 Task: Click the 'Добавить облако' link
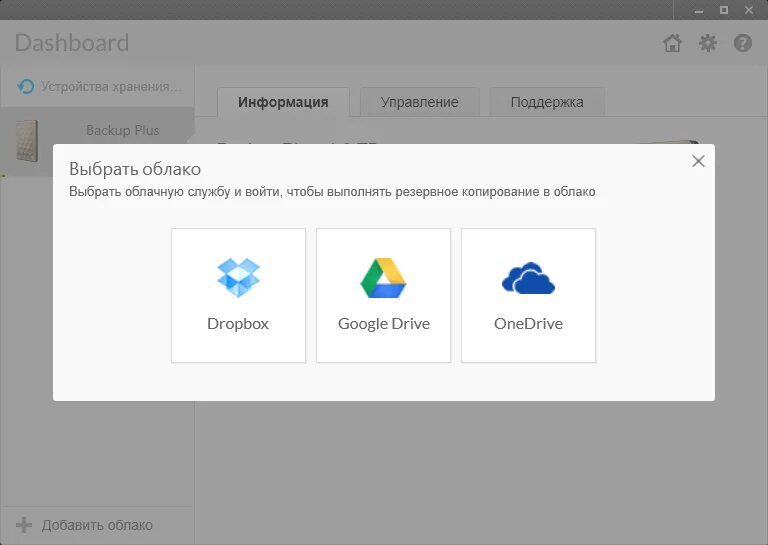[97, 525]
